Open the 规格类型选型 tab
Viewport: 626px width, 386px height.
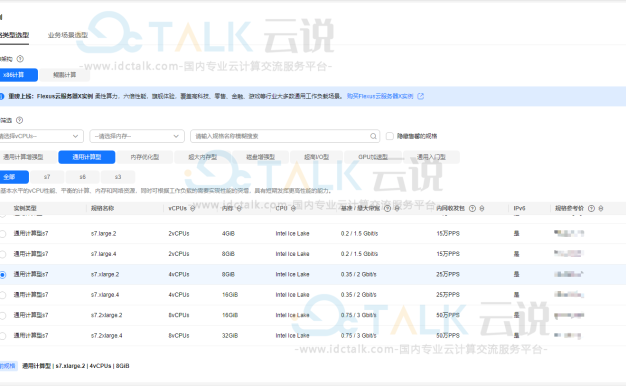point(14,35)
